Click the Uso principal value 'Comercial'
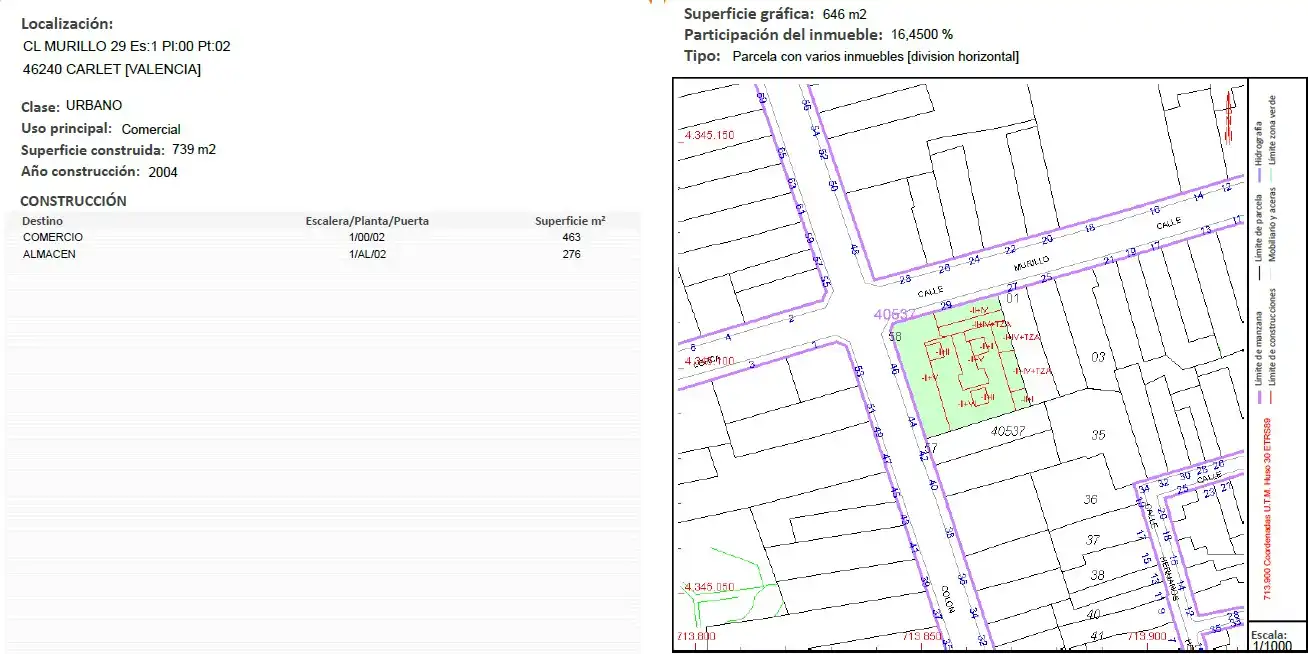The width and height of the screenshot is (1308, 654). [151, 129]
